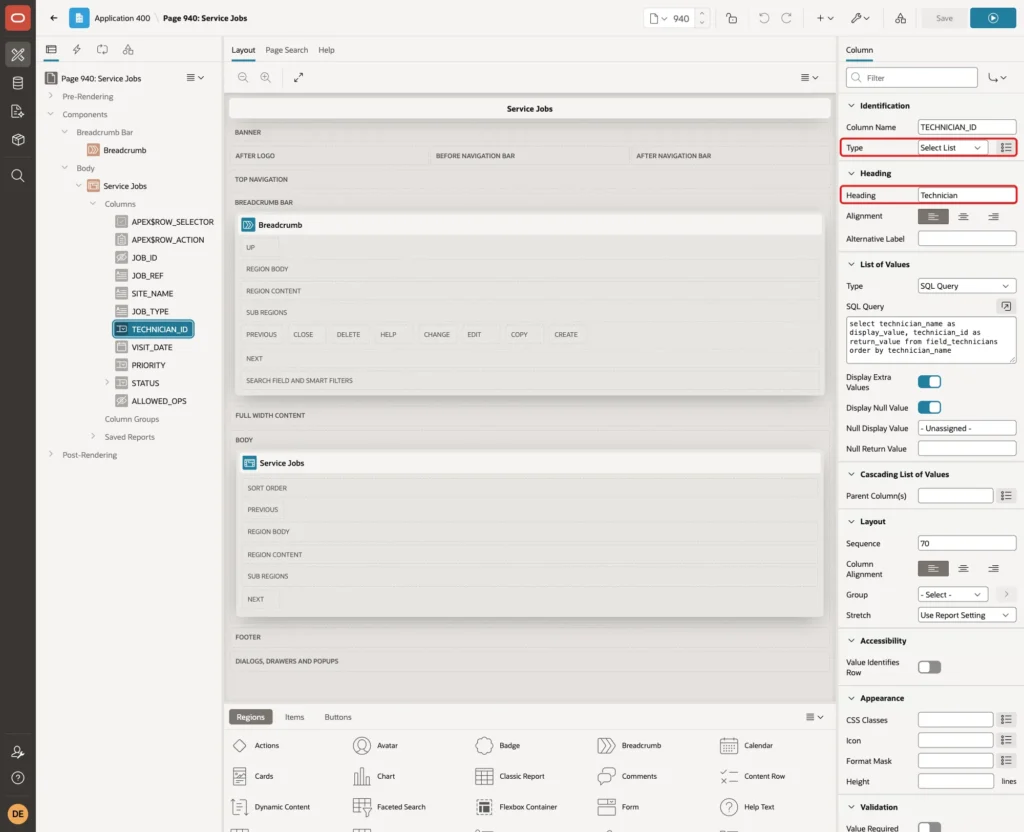This screenshot has width=1024, height=832.
Task: Open the Create plus menu
Action: 824,18
